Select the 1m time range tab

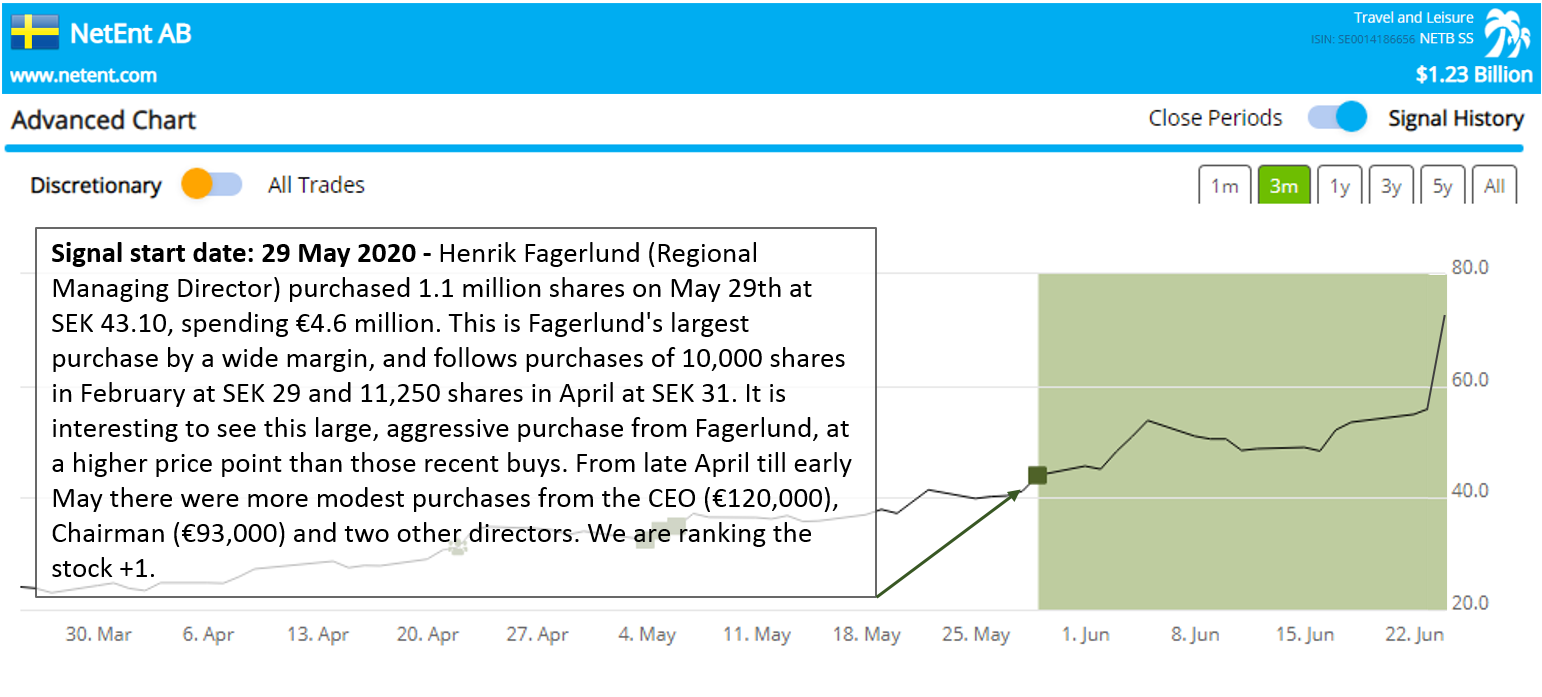tap(1224, 186)
